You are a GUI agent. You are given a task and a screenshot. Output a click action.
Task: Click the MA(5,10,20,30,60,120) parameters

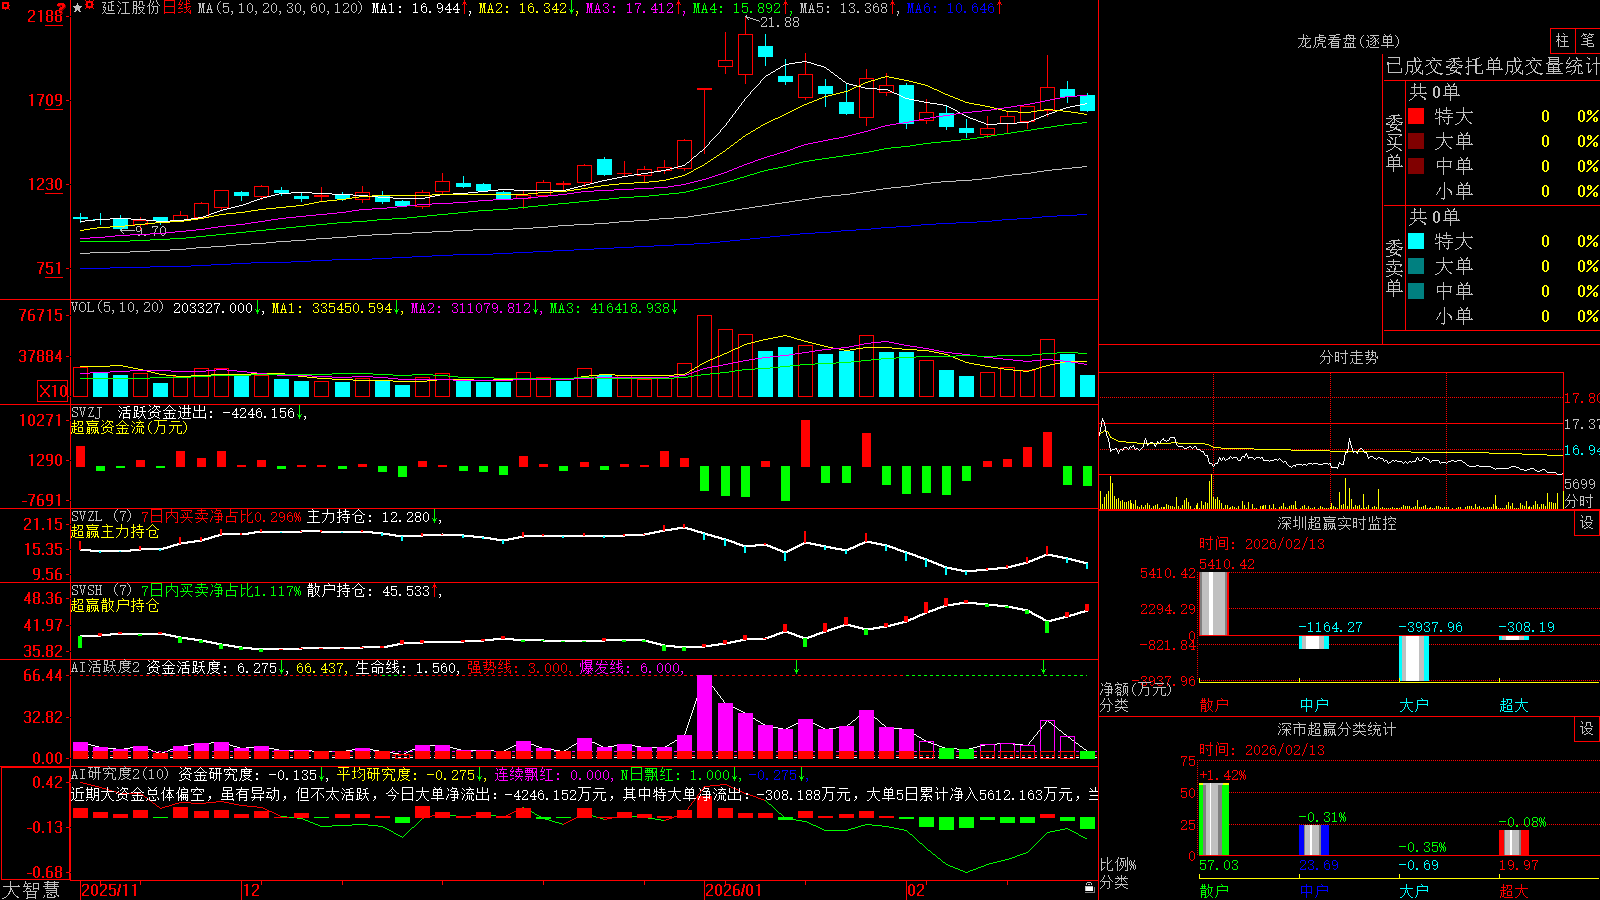[x=280, y=8]
